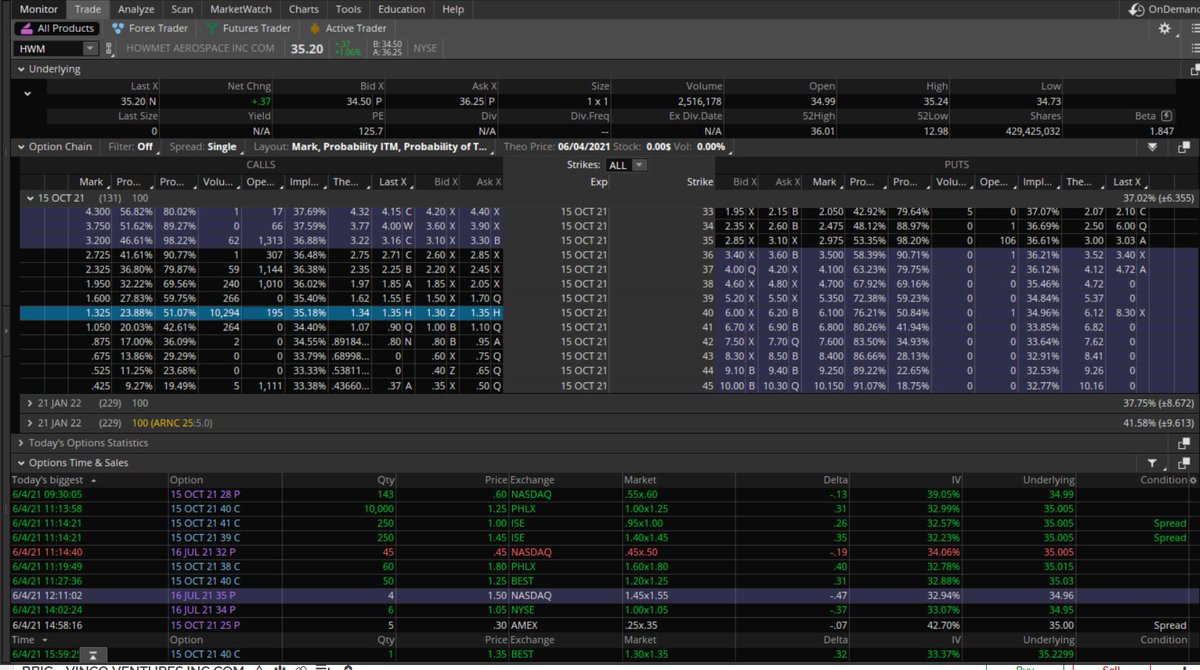Switch to Active Trader tab
The image size is (1200, 670).
[349, 29]
